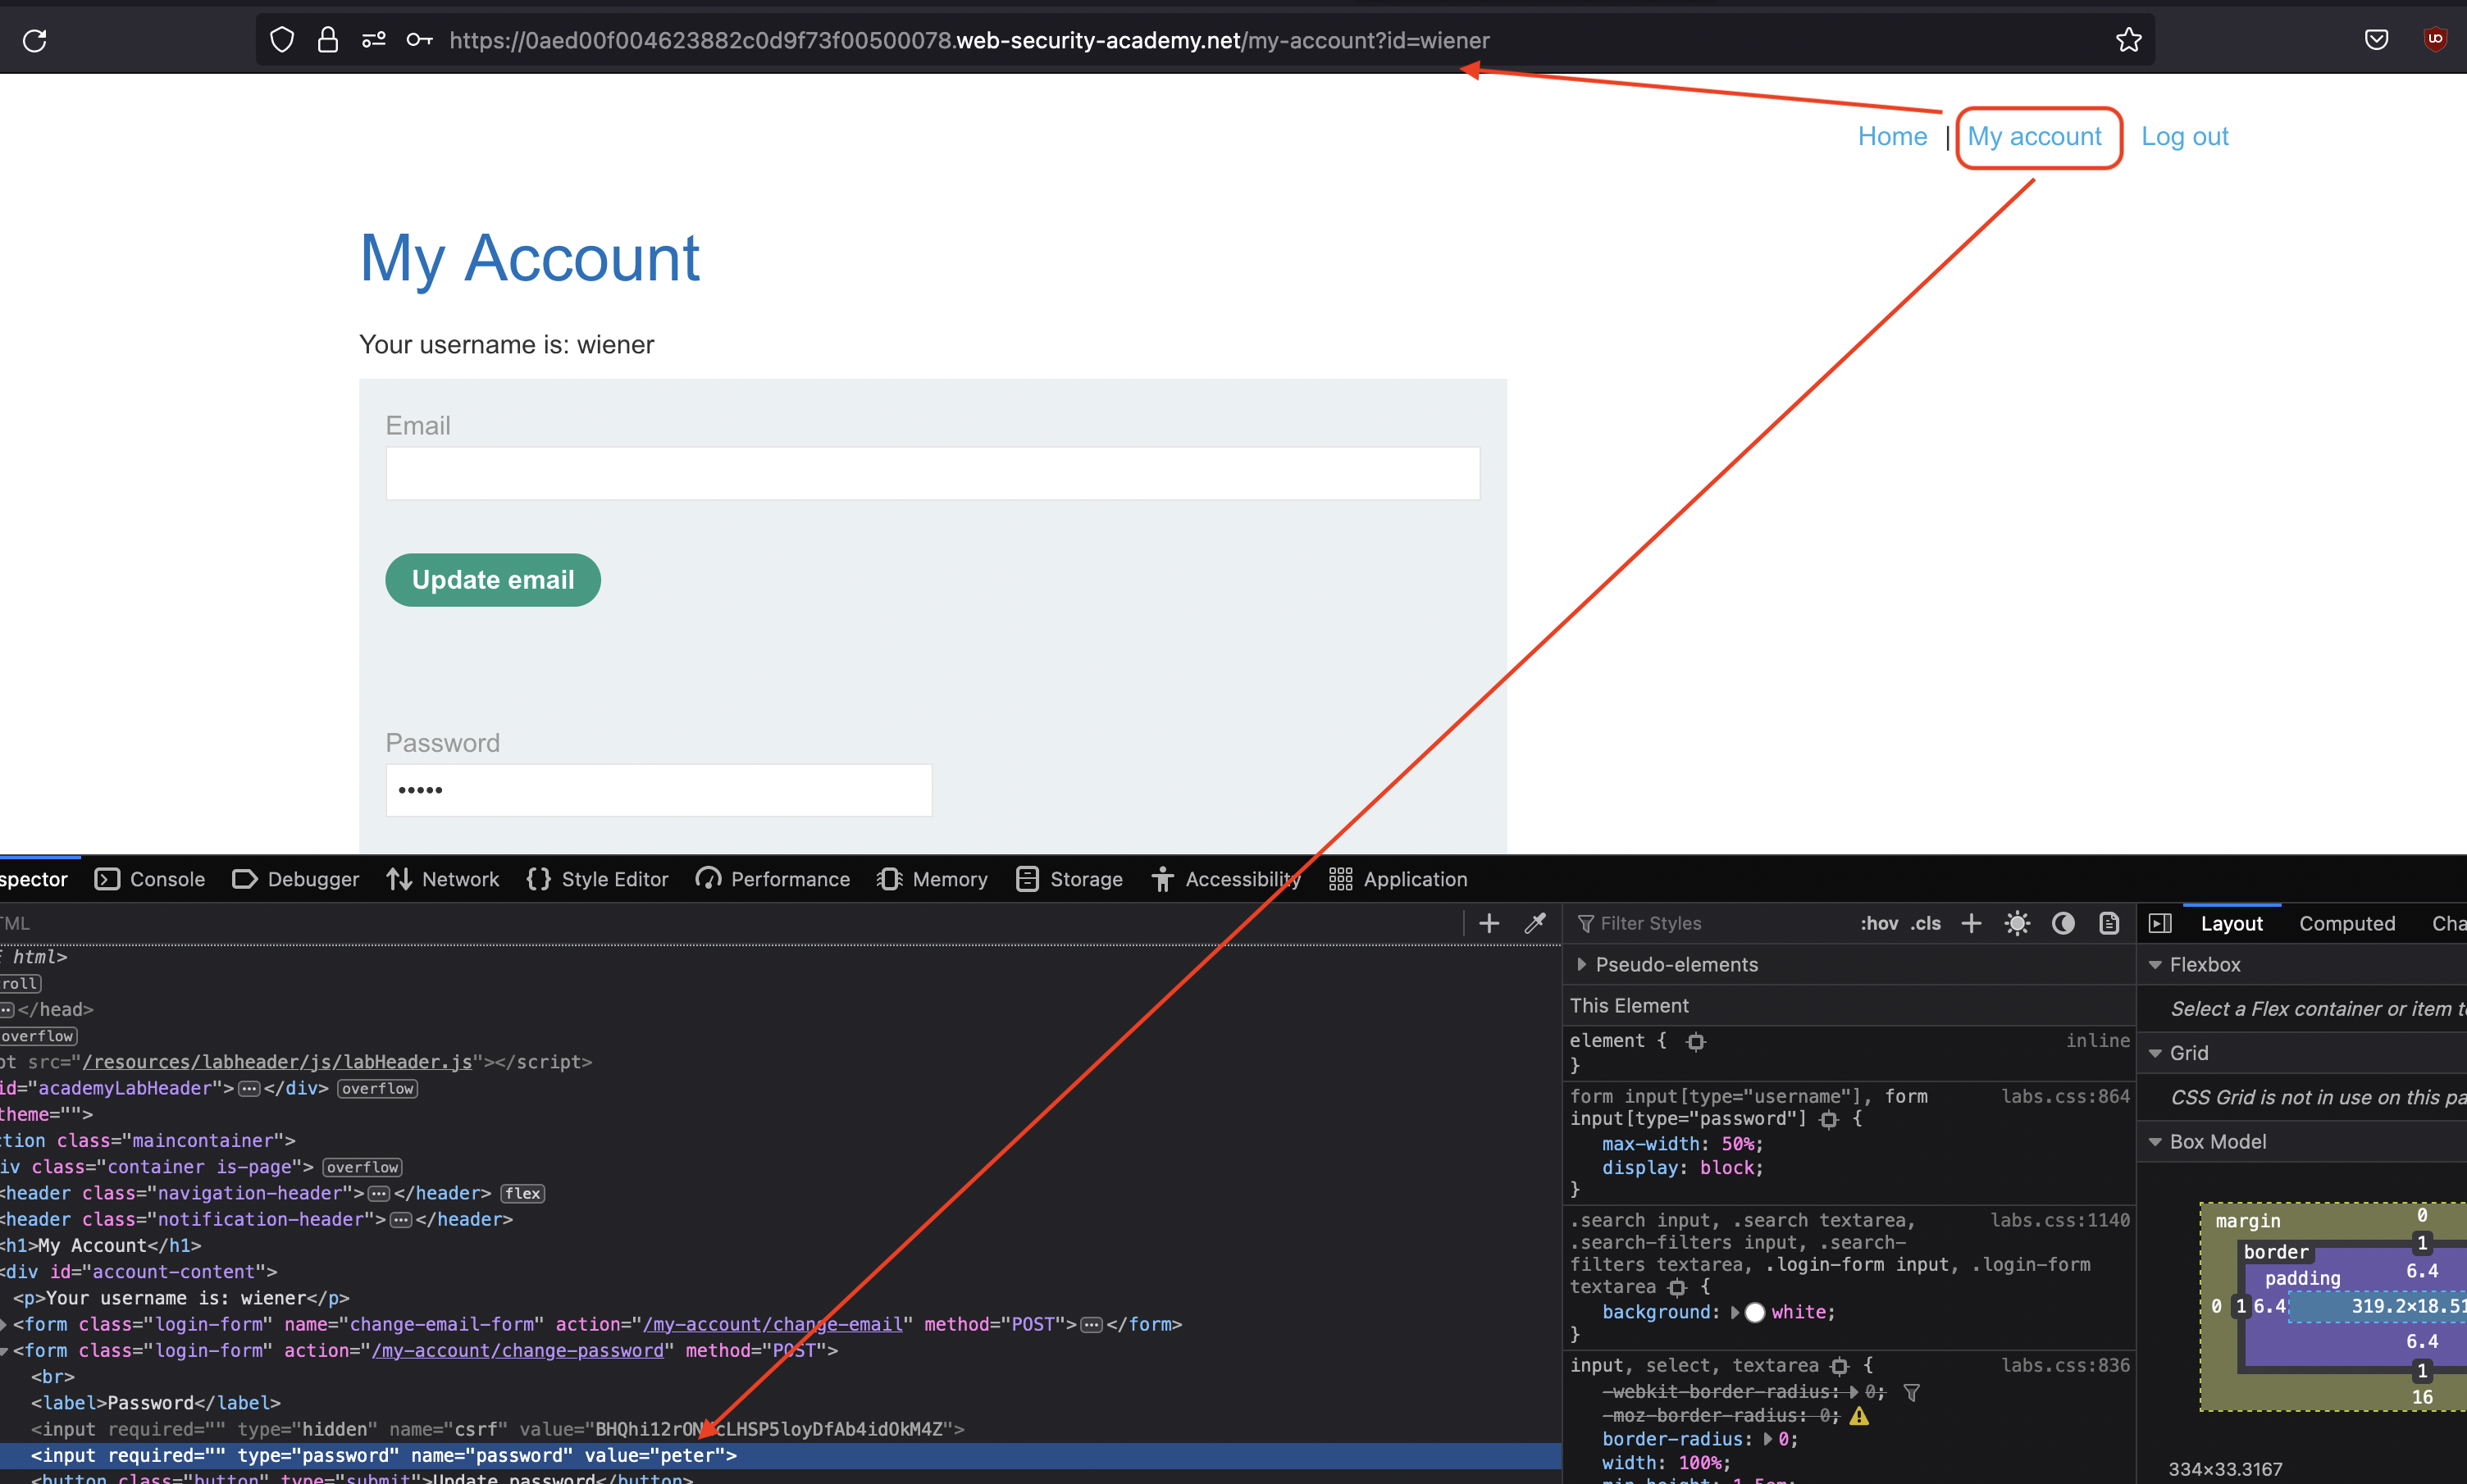The image size is (2467, 1484).
Task: Collapse the Flexbox section
Action: click(2155, 964)
